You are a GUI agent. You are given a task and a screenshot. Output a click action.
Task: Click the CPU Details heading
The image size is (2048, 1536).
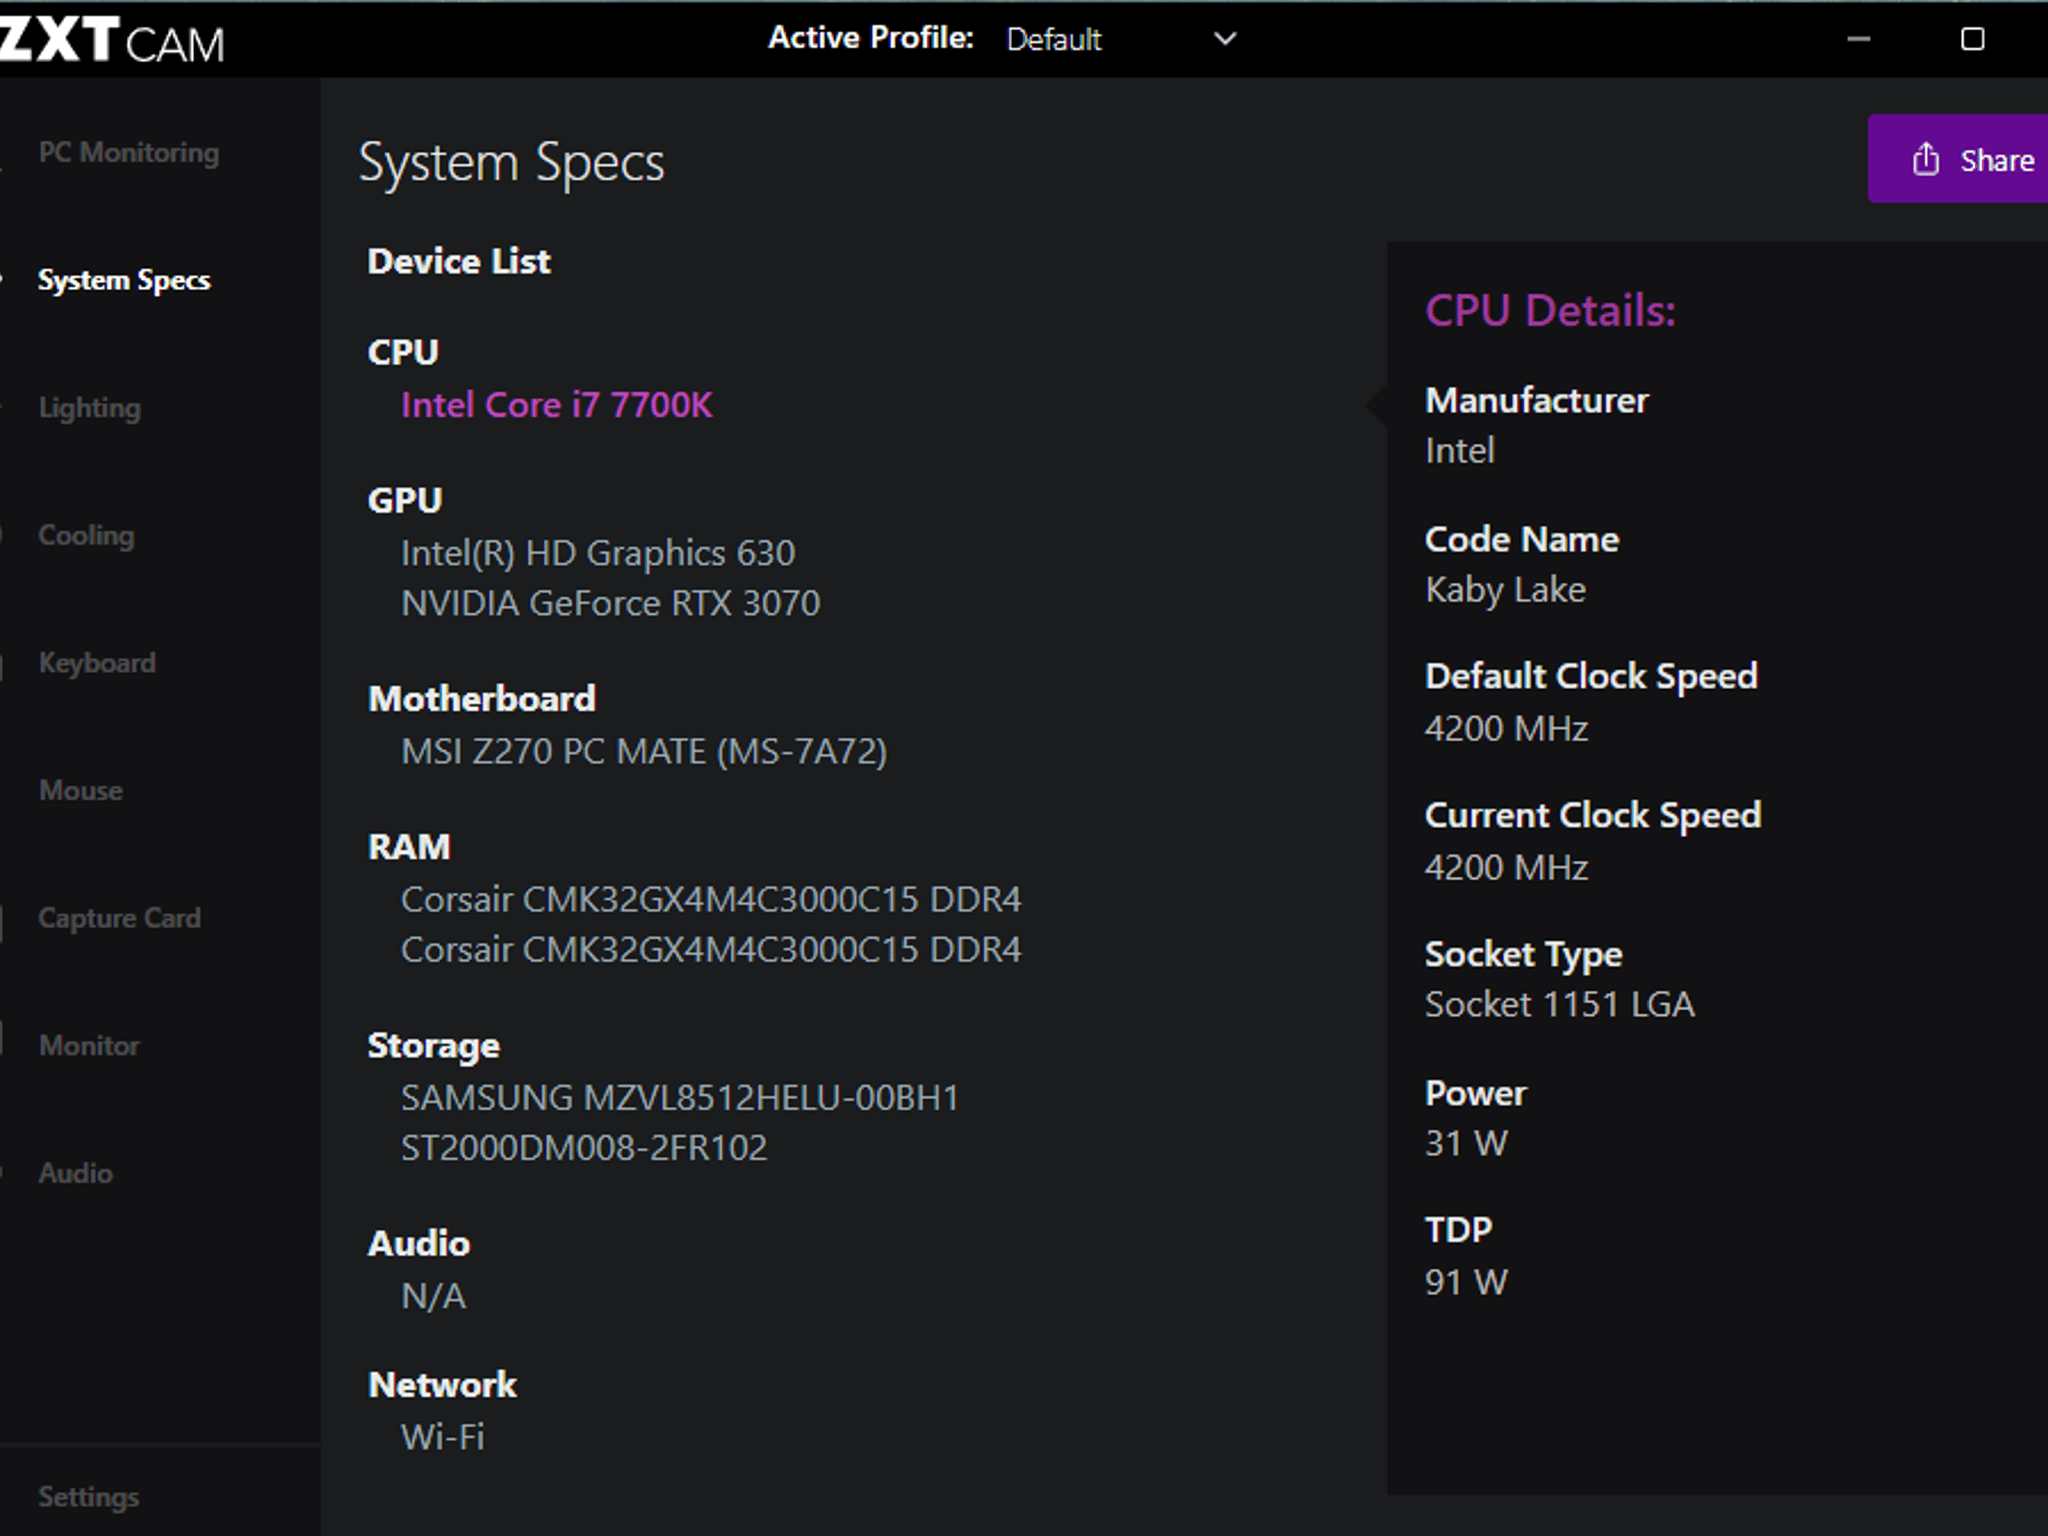click(1550, 310)
